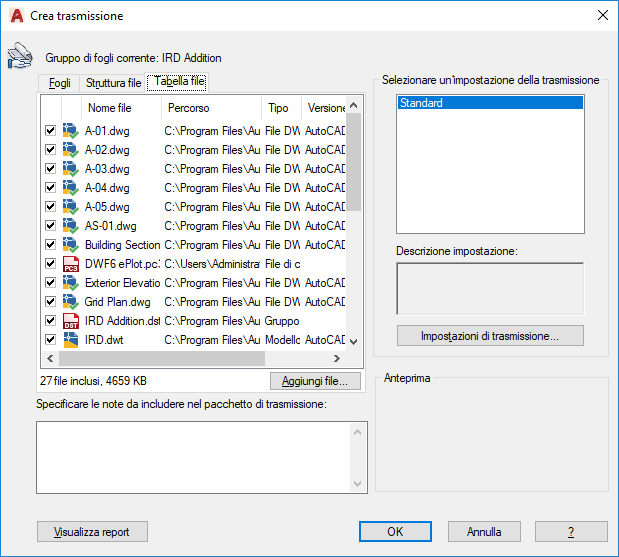Uncheck the IRD Addition.dst checkbox
The image size is (619, 557).
click(x=50, y=320)
